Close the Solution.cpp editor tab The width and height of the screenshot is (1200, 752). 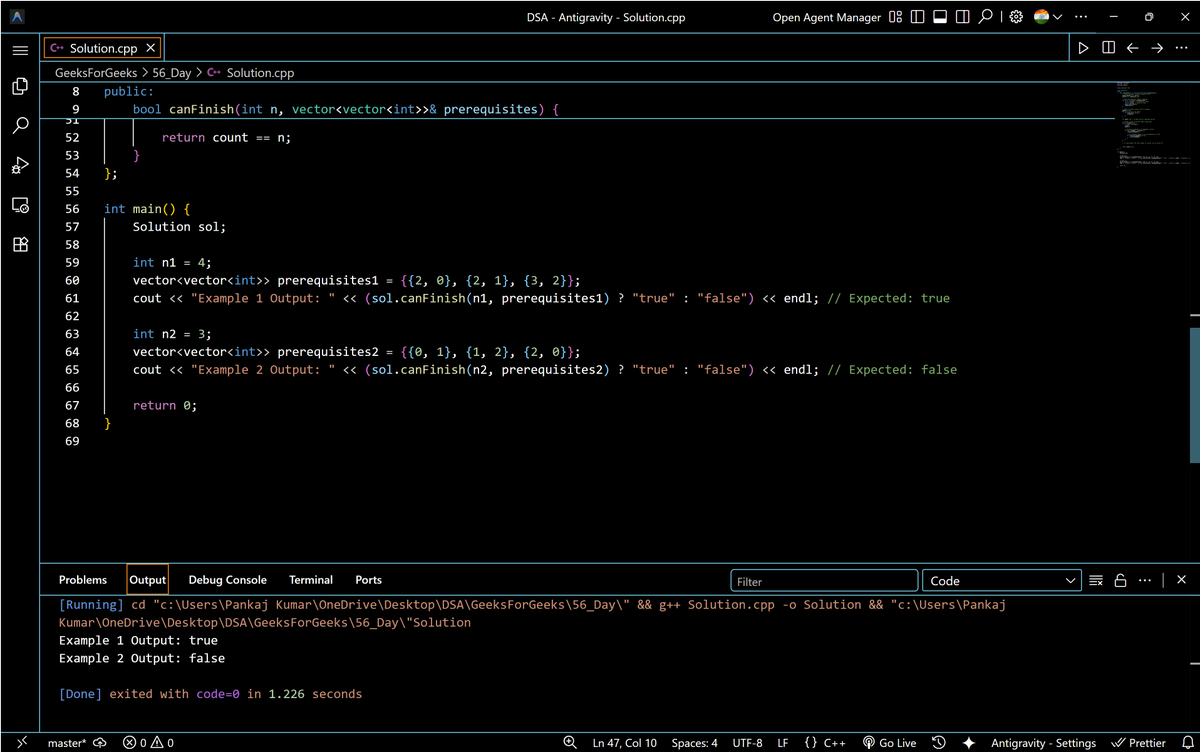(150, 48)
